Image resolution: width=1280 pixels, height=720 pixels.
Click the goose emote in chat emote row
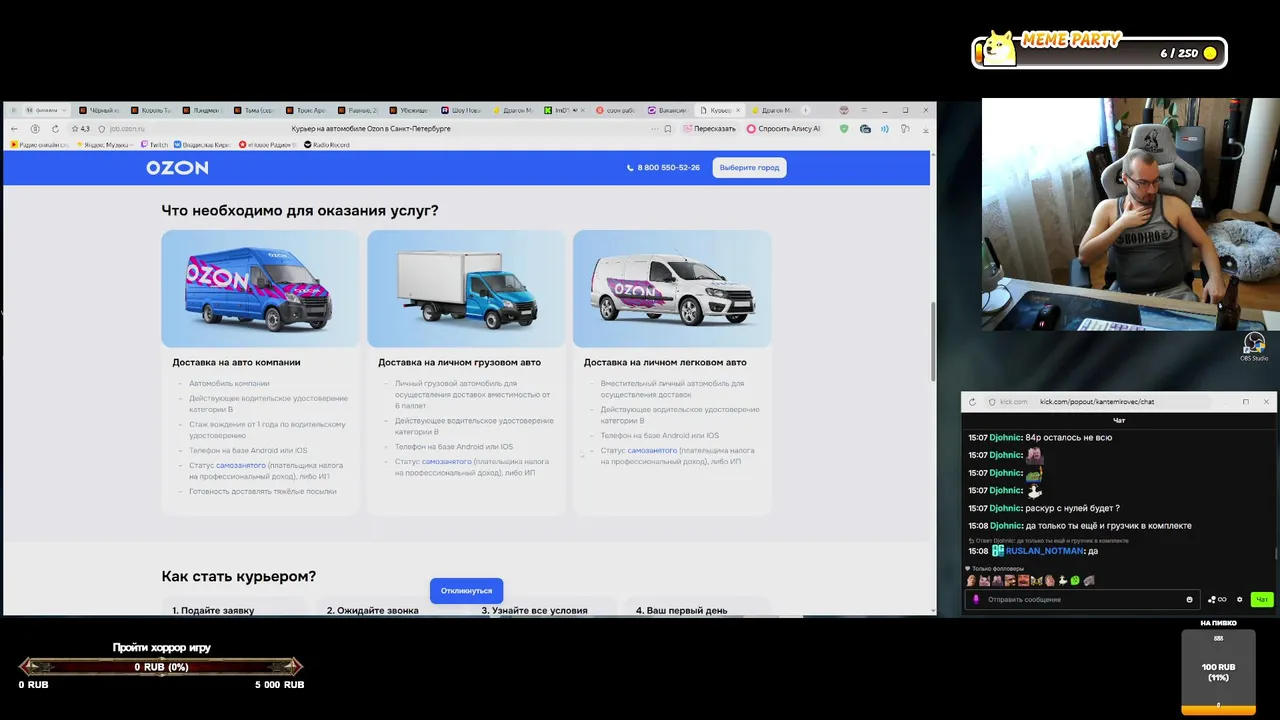click(1063, 580)
